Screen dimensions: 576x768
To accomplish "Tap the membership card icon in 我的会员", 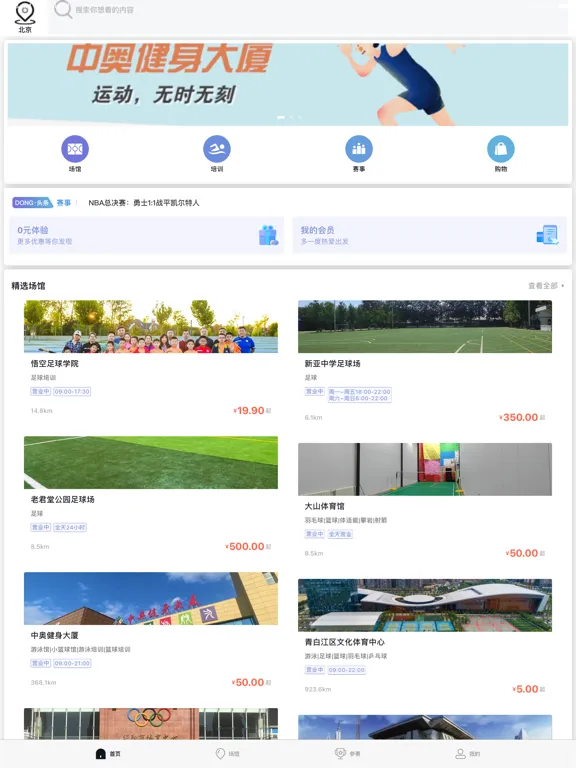I will pyautogui.click(x=548, y=235).
